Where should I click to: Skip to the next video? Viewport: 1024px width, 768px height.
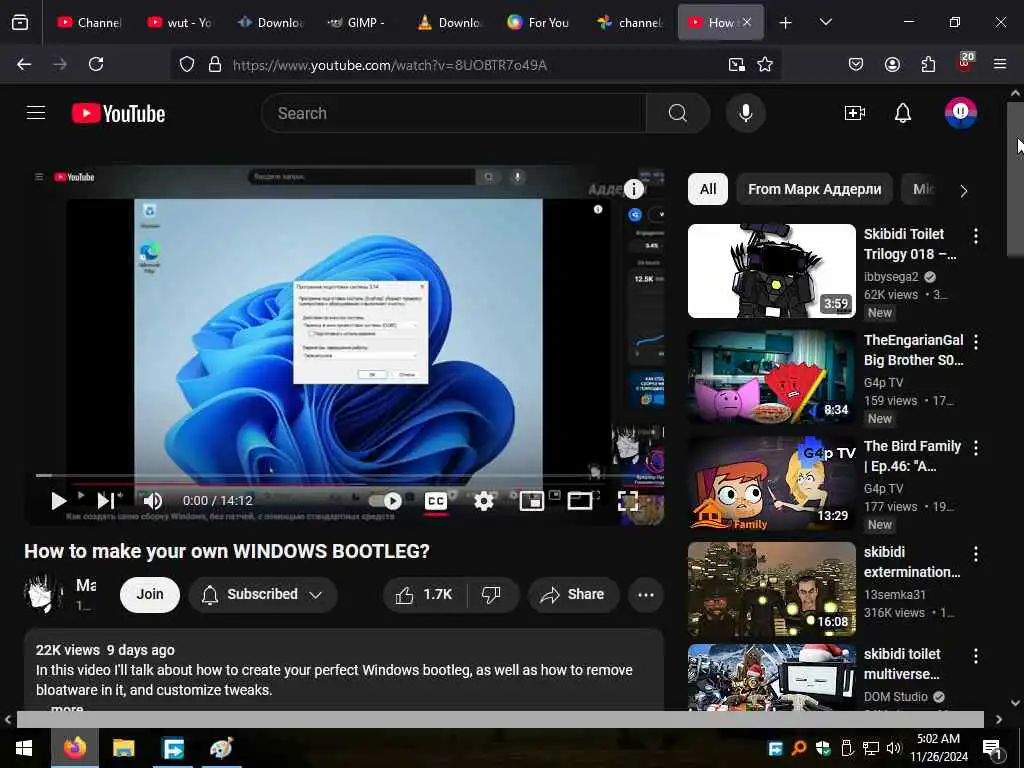point(106,501)
